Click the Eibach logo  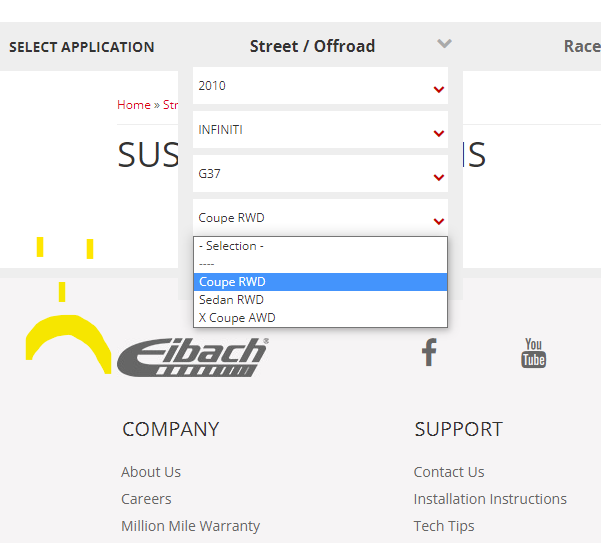[193, 357]
